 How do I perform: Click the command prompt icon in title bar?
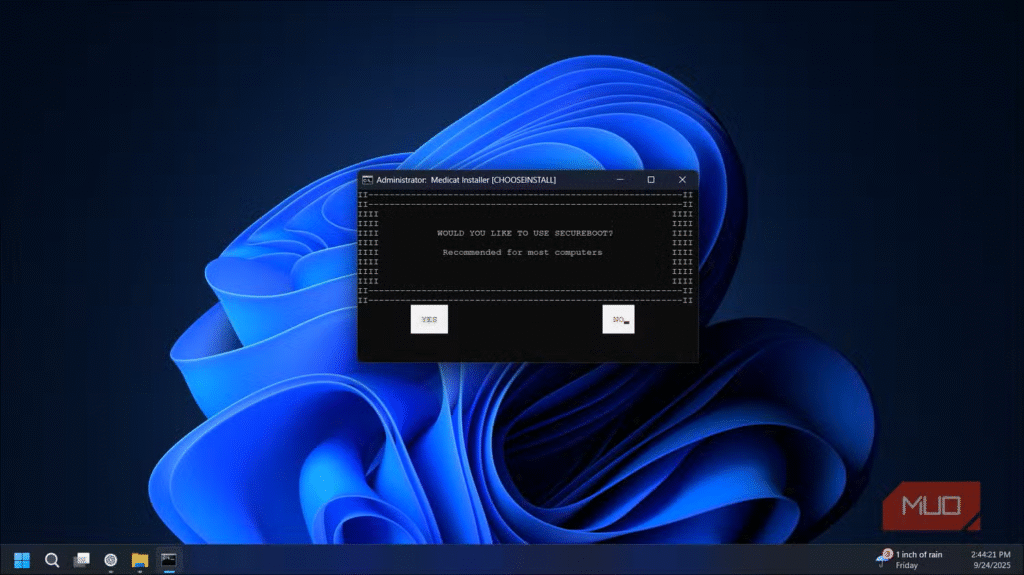pyautogui.click(x=367, y=179)
